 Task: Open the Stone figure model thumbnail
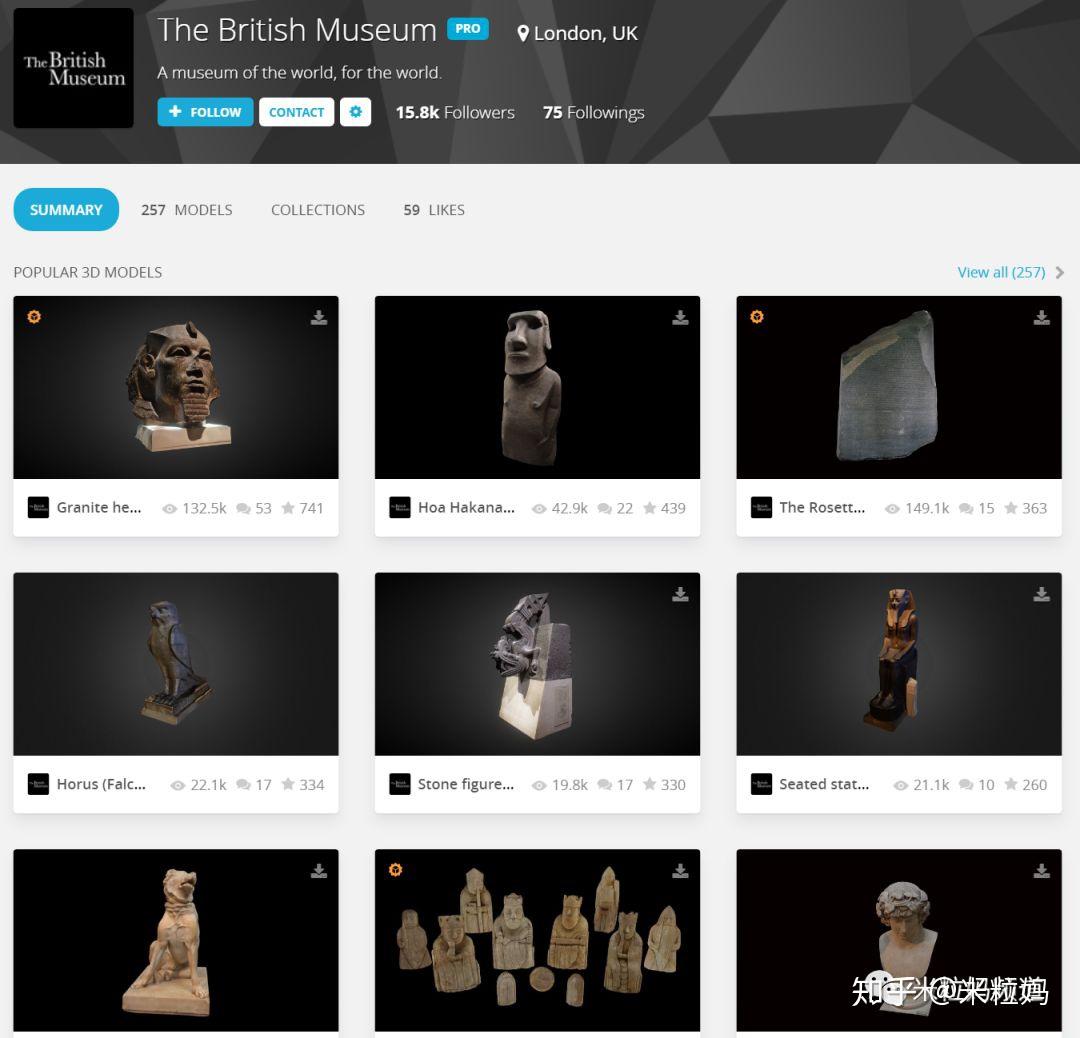point(537,664)
